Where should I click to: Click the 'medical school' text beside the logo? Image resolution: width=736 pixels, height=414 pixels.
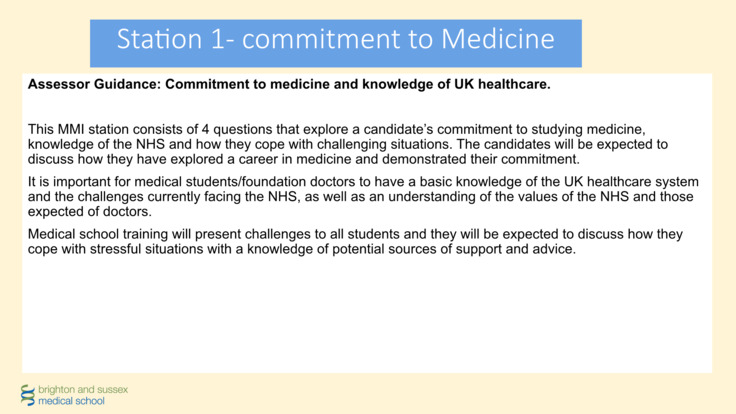(x=70, y=401)
